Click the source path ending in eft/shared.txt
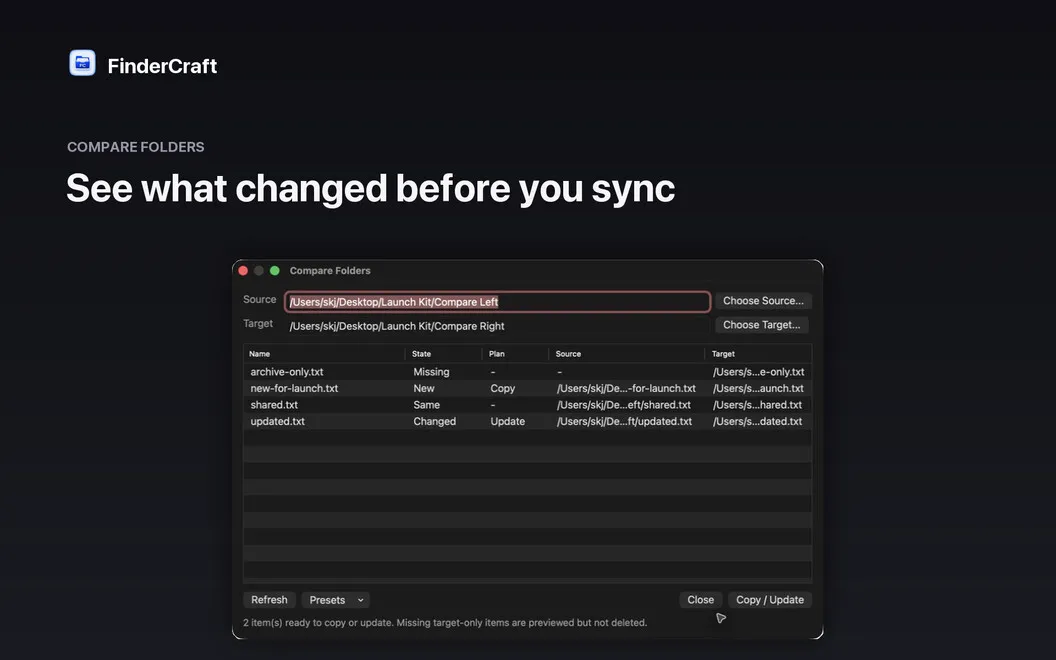Screen dimensions: 1056x660 [x=624, y=405]
